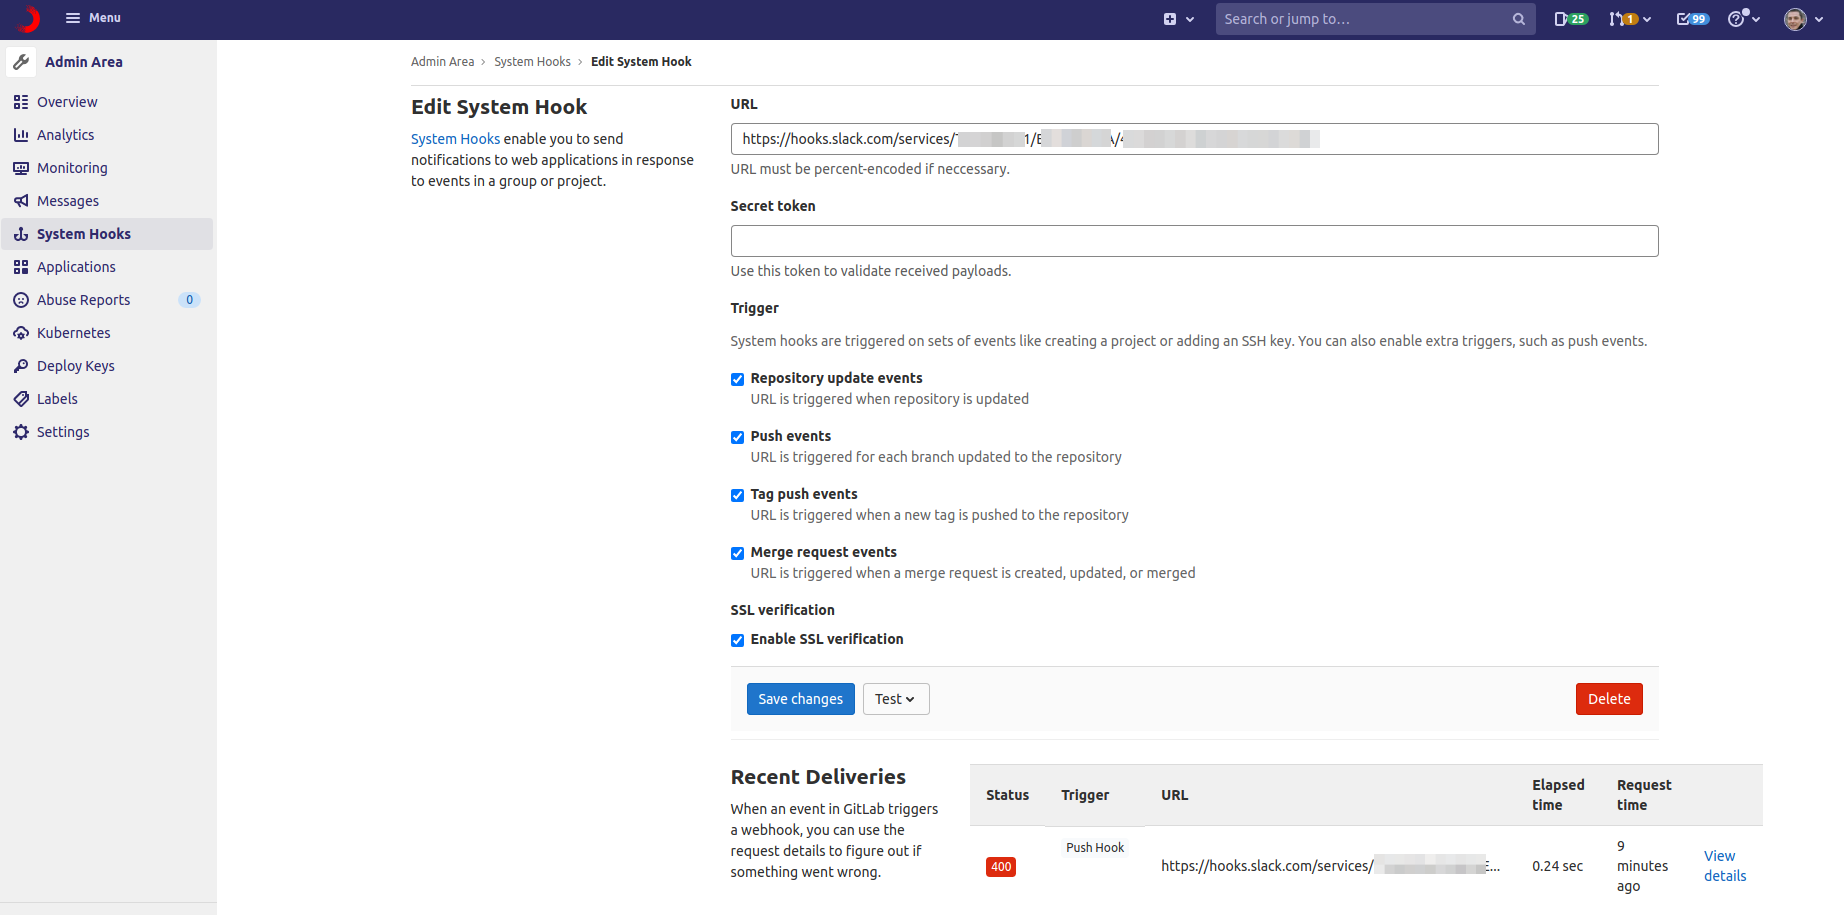Click System Hooks anchor icon in sidebar
Screen dimensions: 1844x915
pos(21,234)
